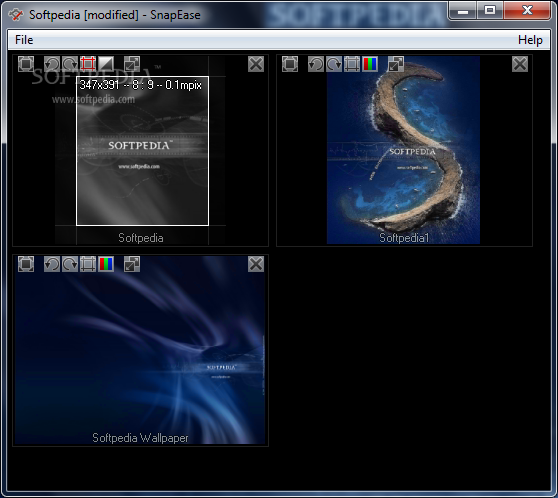This screenshot has width=558, height=498.
Task: Click inside the Softpedia crop selection rectangle
Action: pos(142,151)
